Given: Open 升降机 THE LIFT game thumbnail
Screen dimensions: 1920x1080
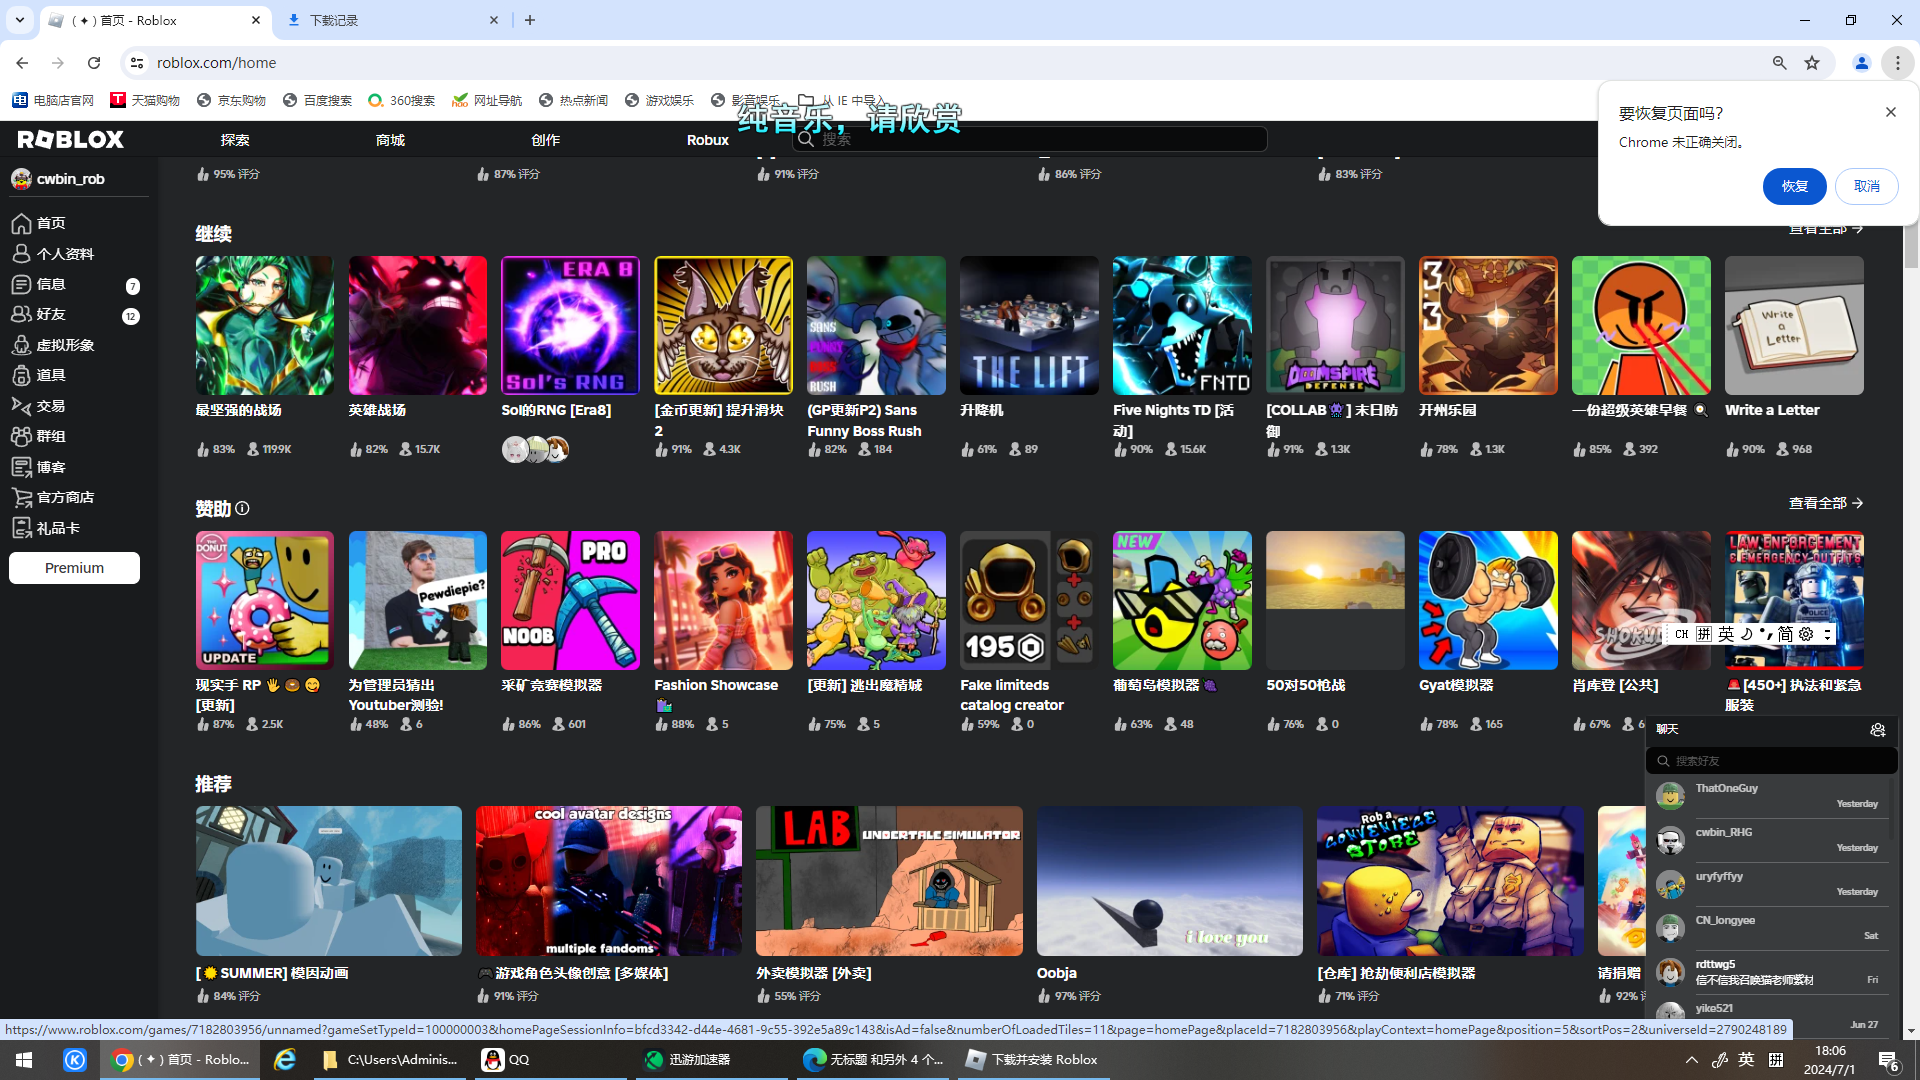Looking at the screenshot, I should click(x=1029, y=325).
